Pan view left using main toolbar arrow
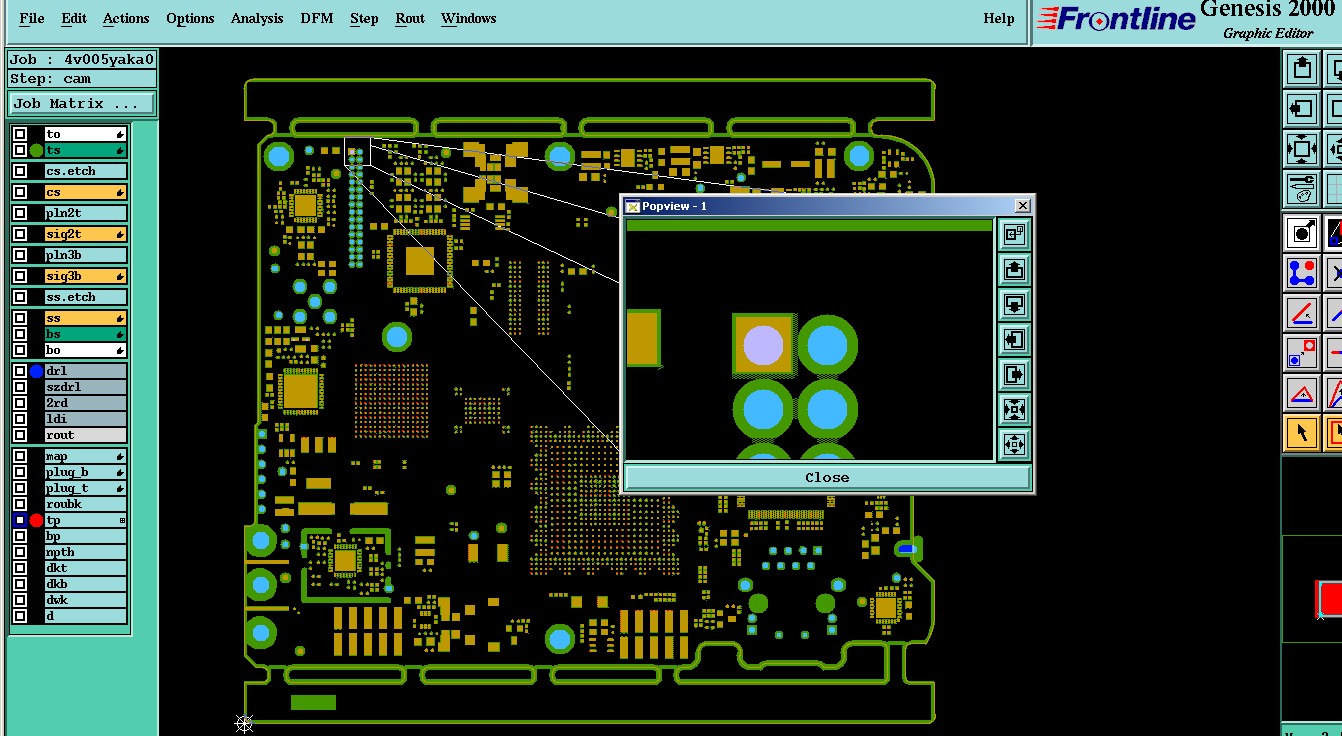1342x736 pixels. tap(1301, 108)
